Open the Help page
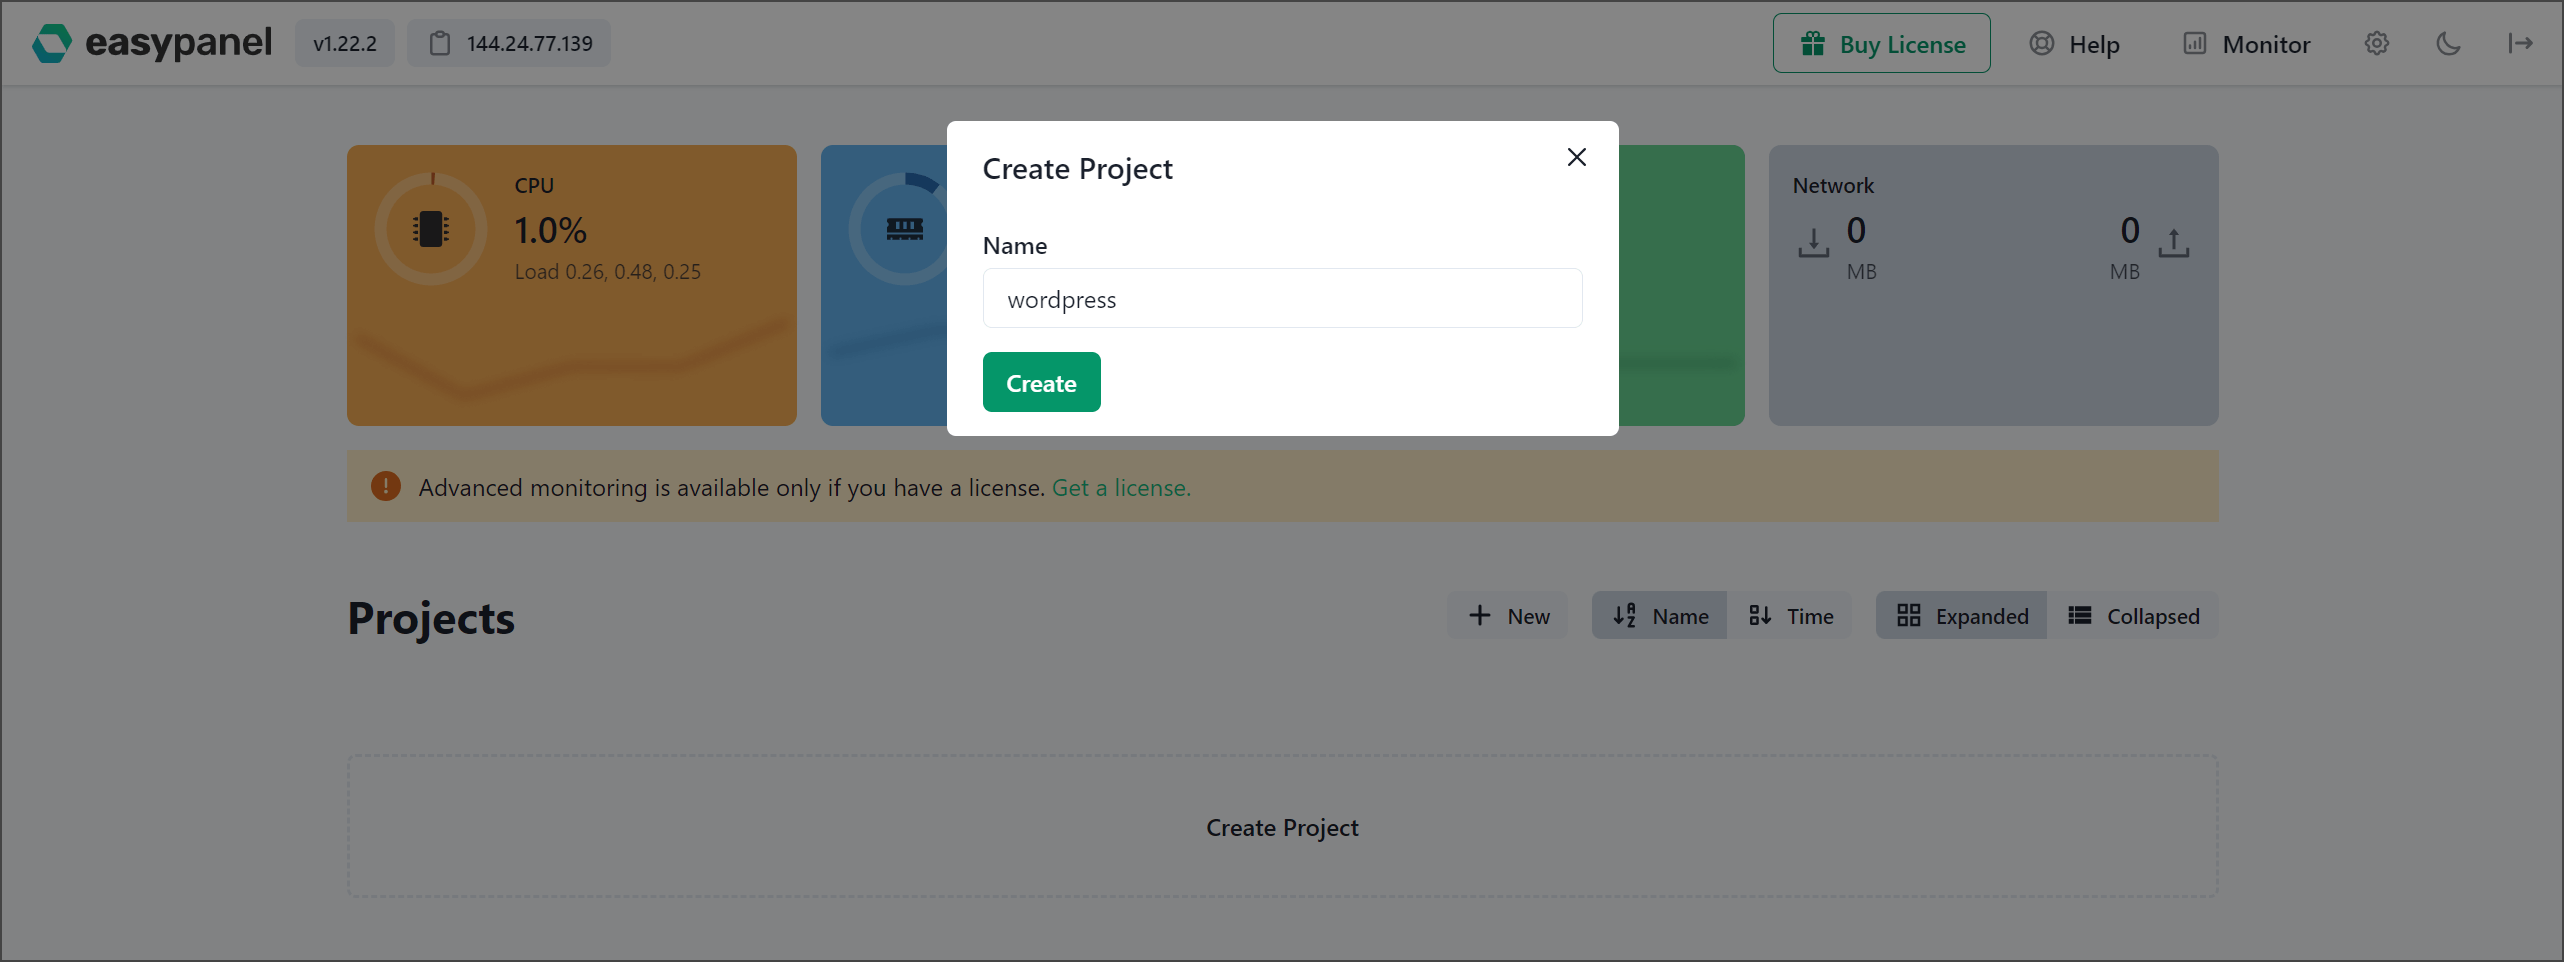 click(2074, 44)
